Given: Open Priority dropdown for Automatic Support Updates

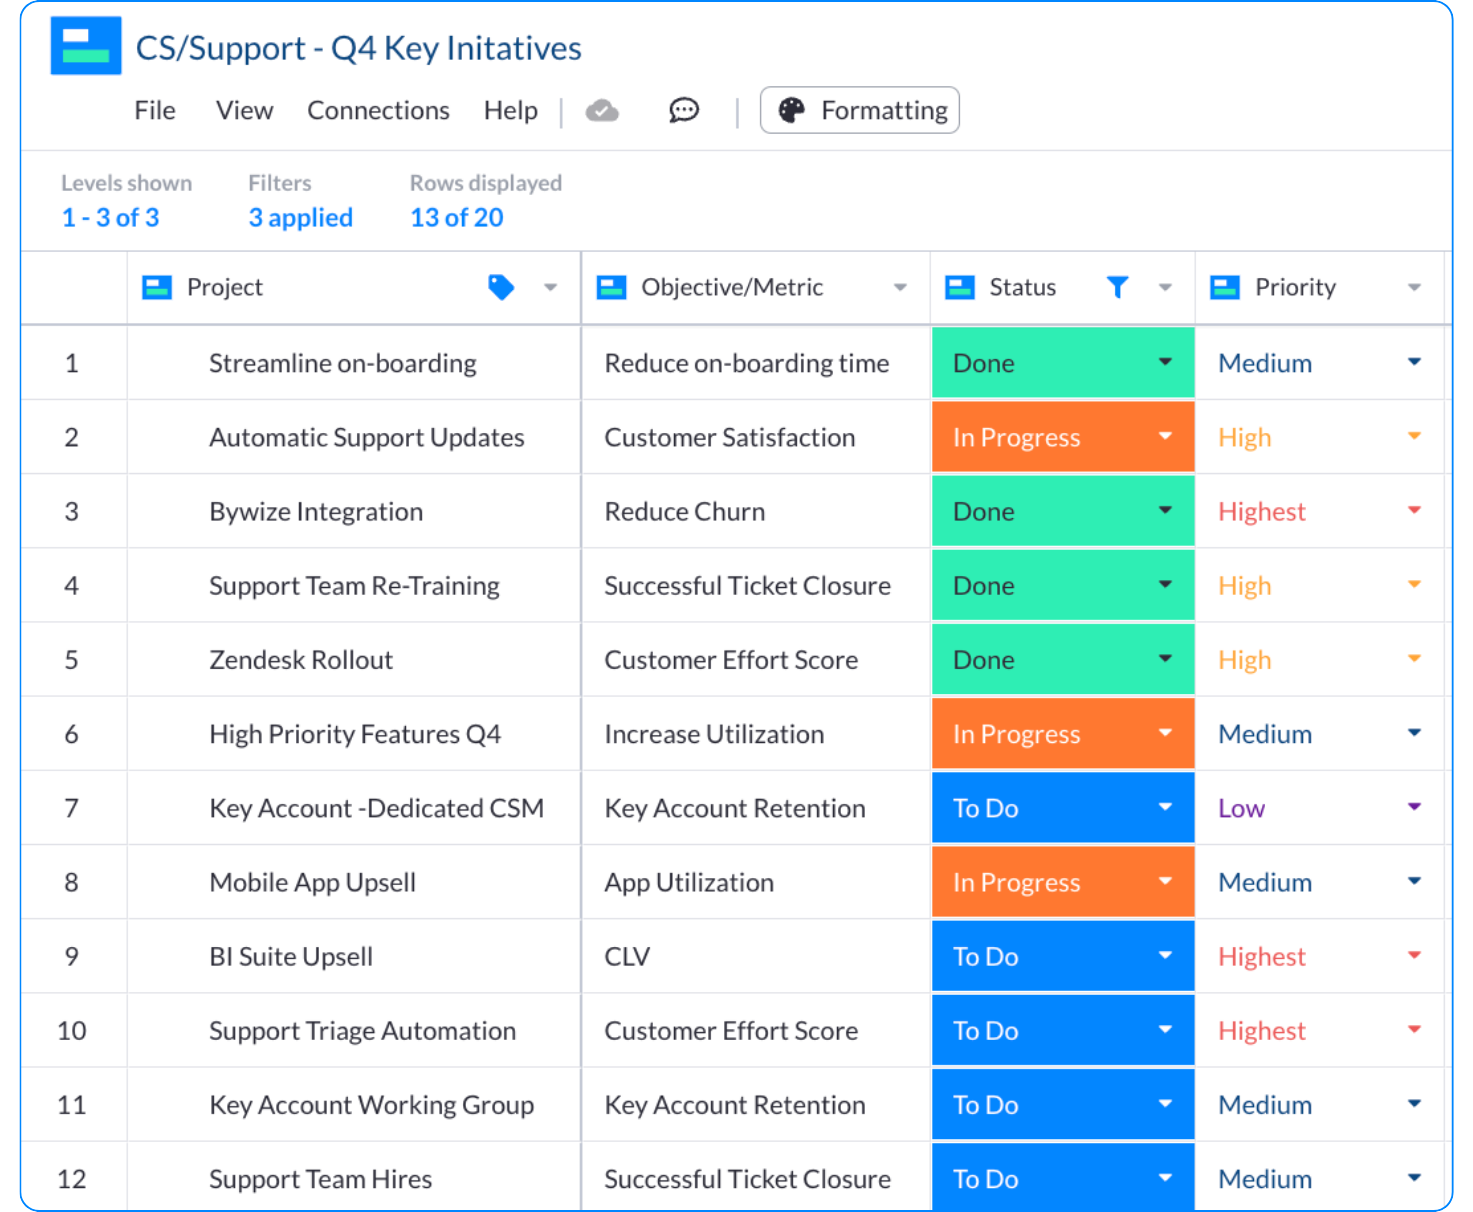Looking at the screenshot, I should (x=1414, y=436).
